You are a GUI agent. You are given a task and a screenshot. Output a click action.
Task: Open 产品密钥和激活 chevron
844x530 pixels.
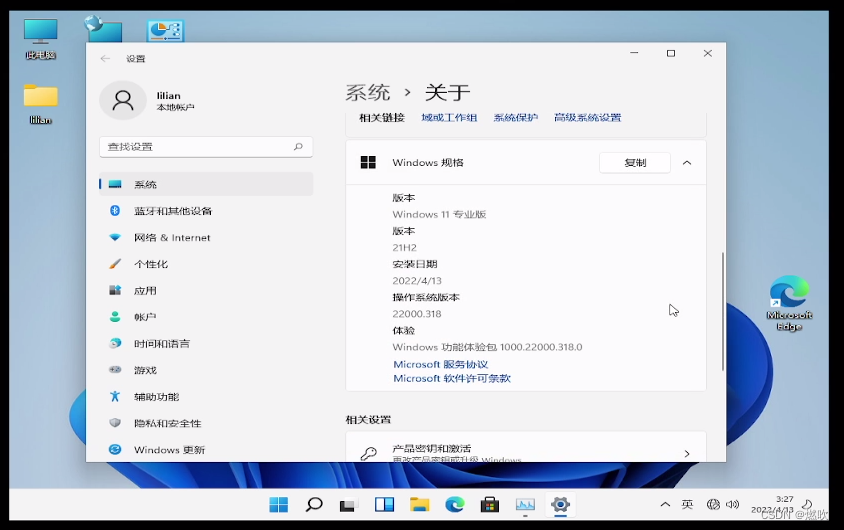(x=687, y=454)
